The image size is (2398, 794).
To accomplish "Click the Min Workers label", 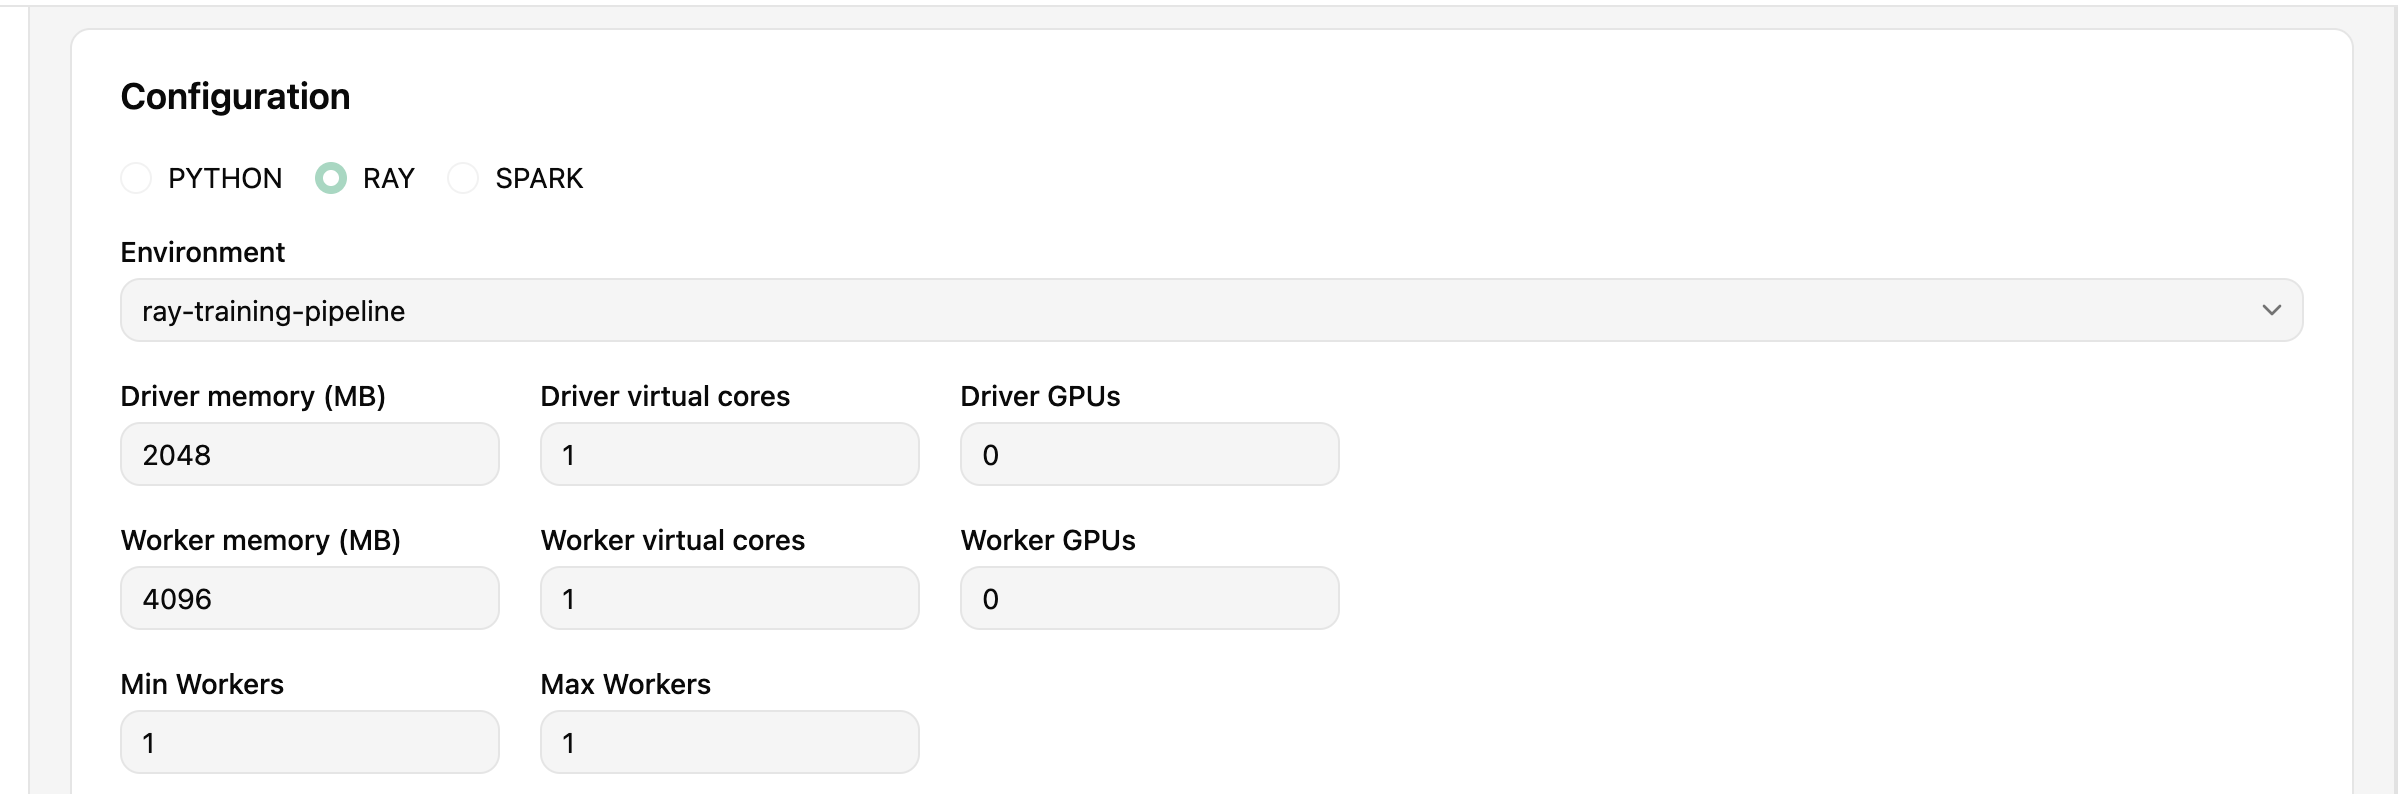I will pyautogui.click(x=202, y=684).
